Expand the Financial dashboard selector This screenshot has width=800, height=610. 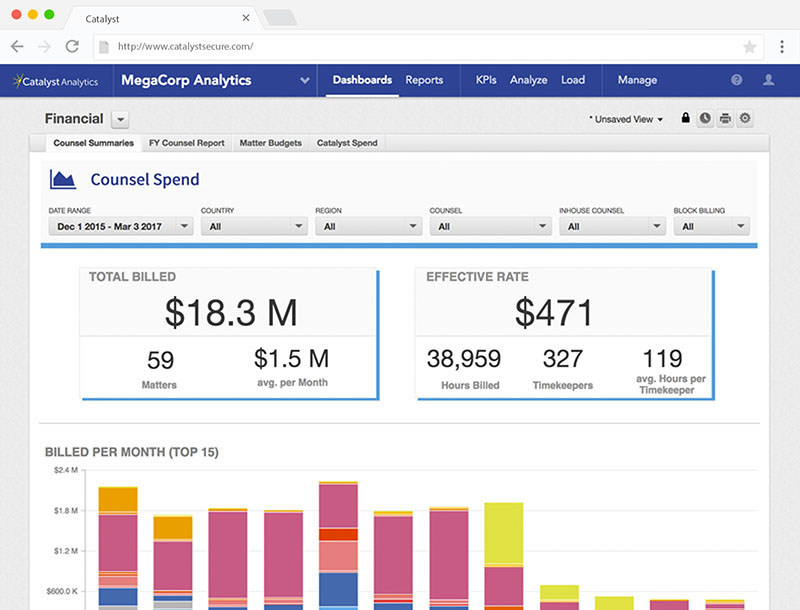tap(119, 119)
